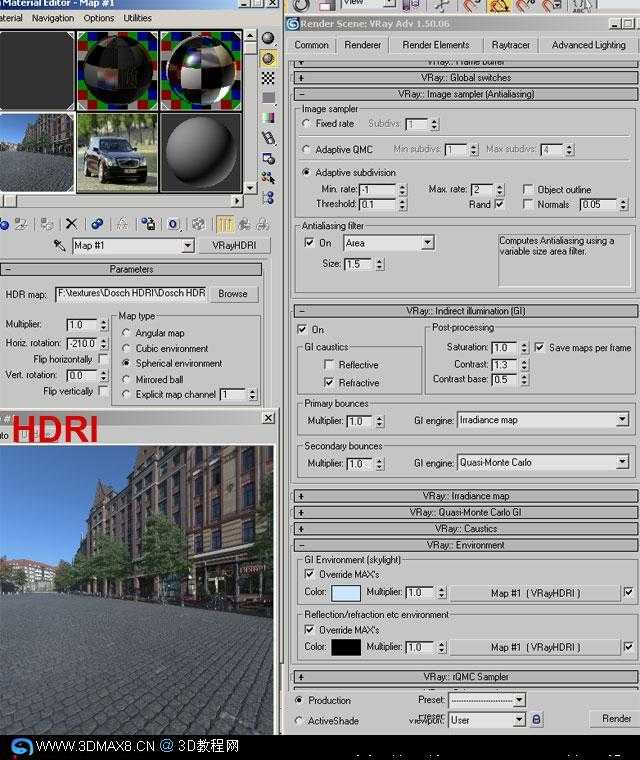Open the Material/Map Navigator icon

coord(268,197)
